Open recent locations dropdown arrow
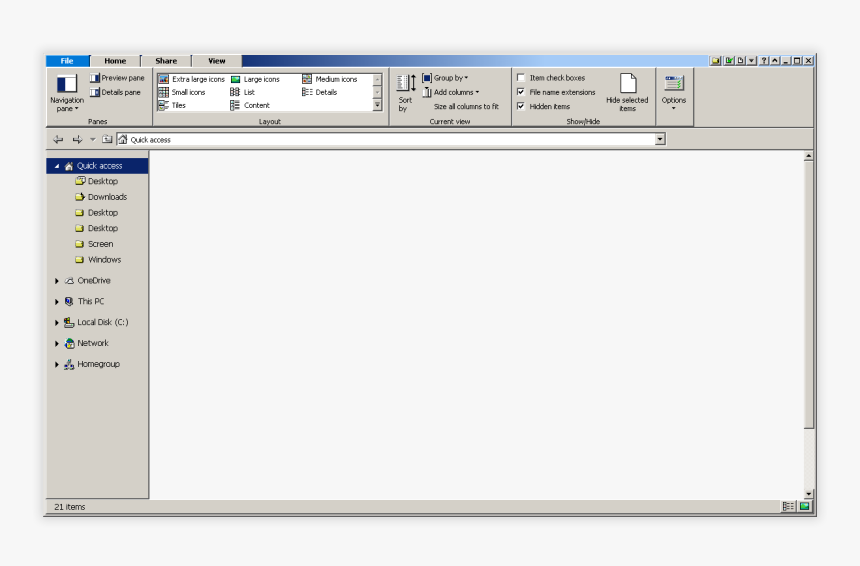860x566 pixels. point(93,140)
